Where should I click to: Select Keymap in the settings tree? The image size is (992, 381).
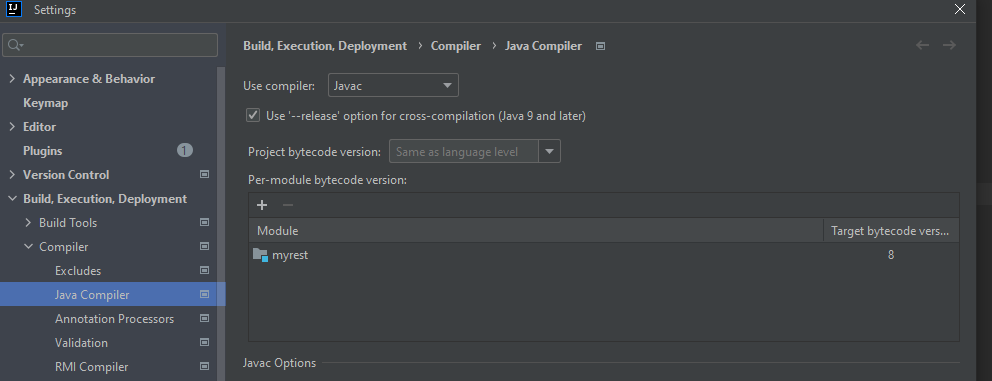[x=46, y=103]
